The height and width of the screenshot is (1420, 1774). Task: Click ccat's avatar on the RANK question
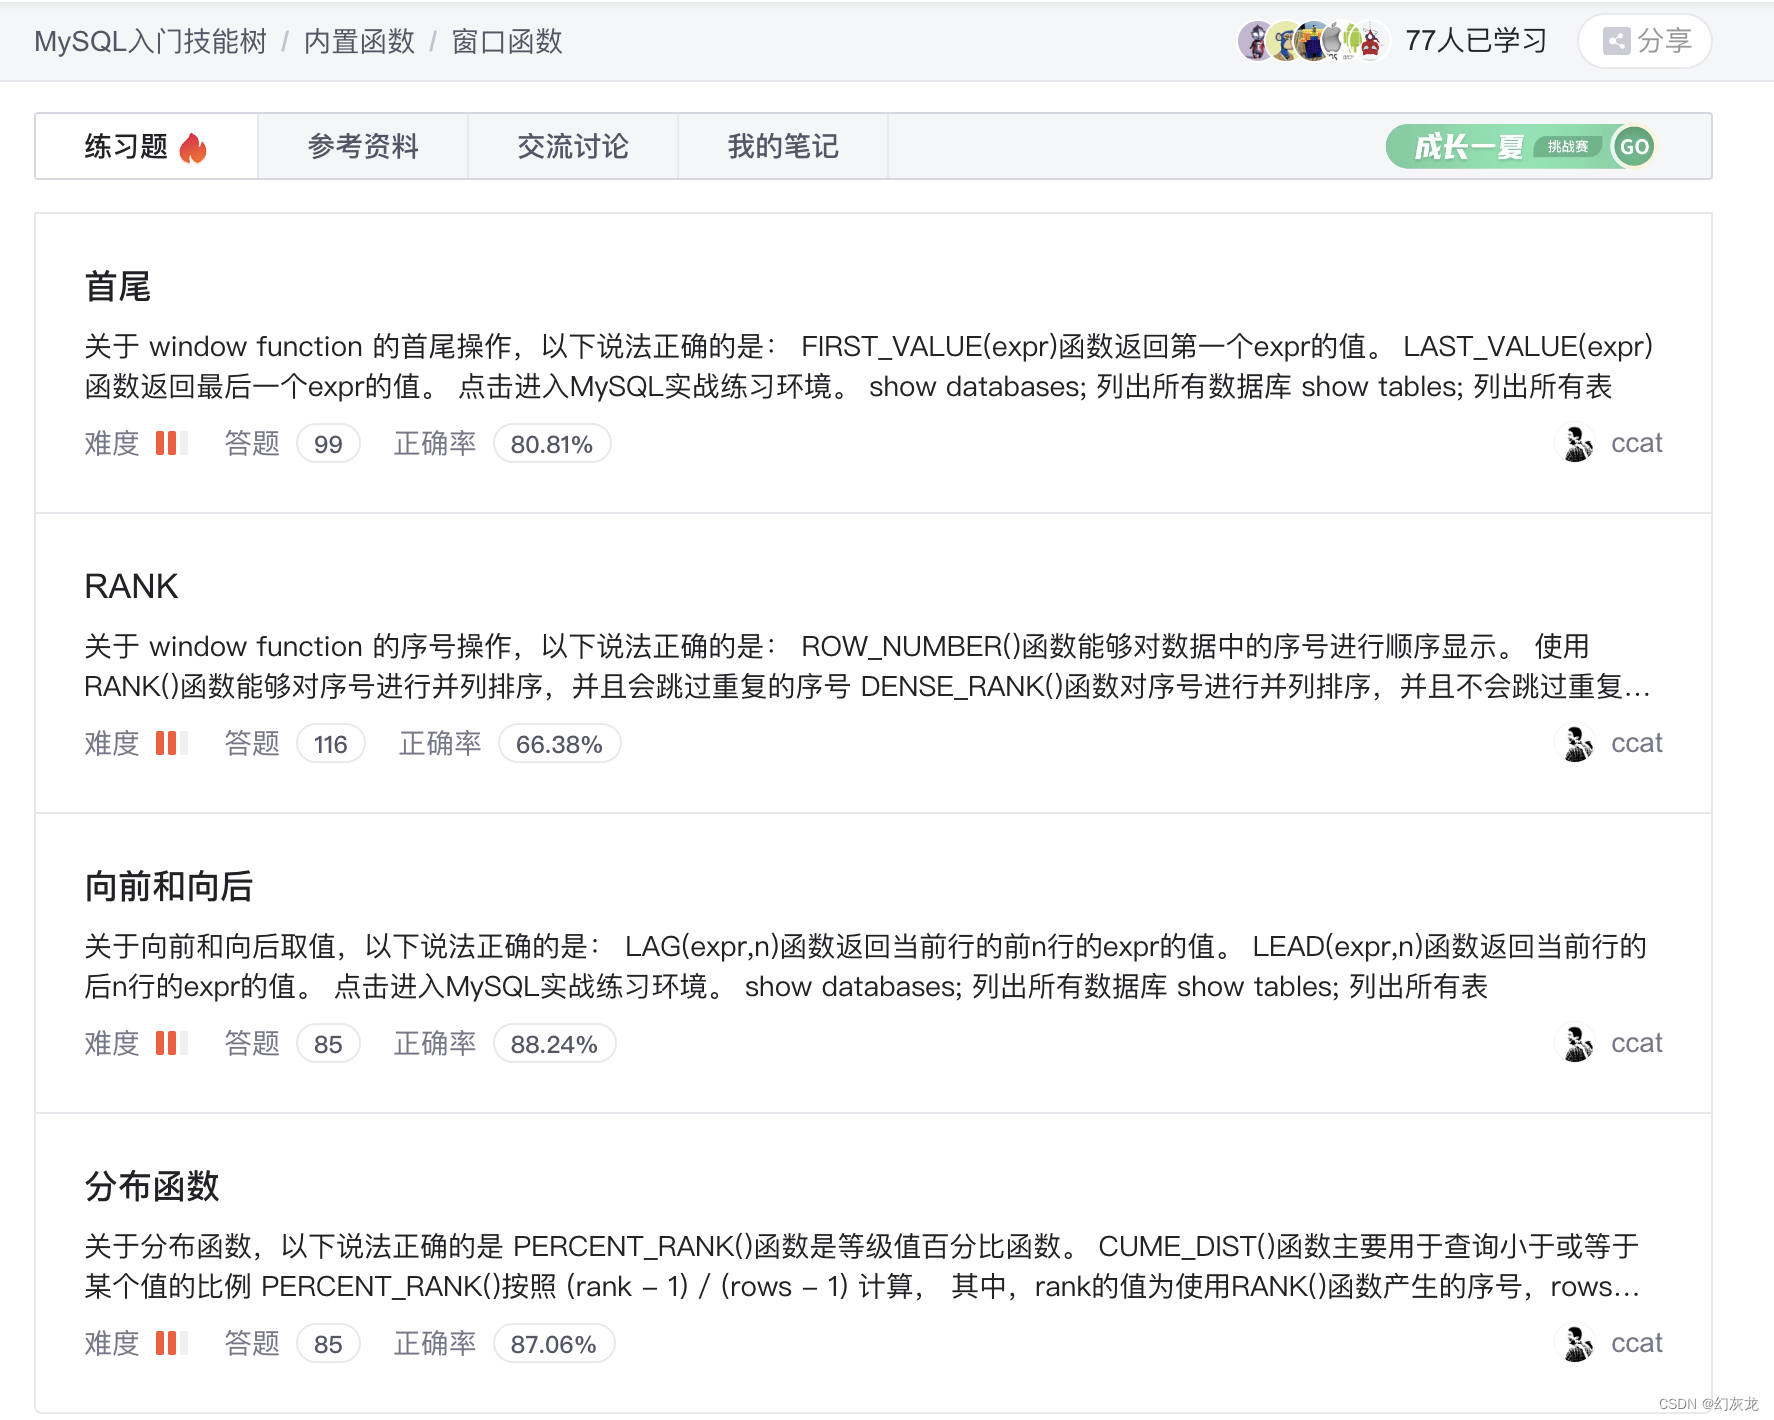coord(1577,743)
